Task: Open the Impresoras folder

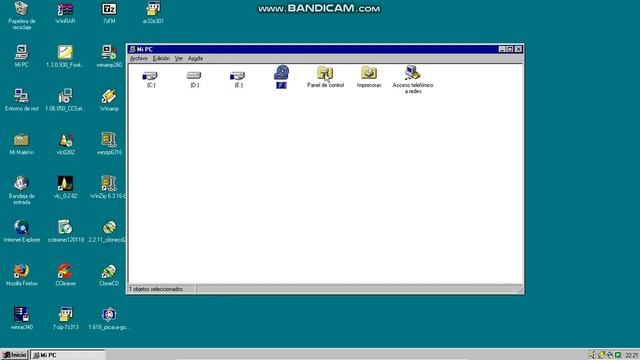Action: click(x=369, y=73)
